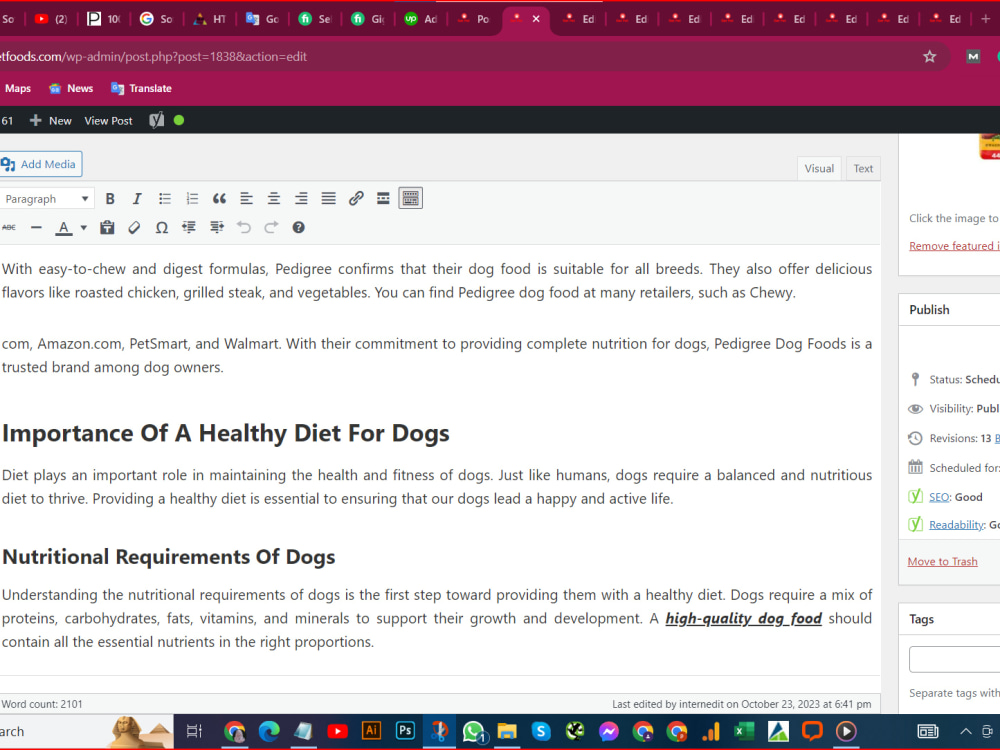Open the text color dropdown arrow
Image resolution: width=1000 pixels, height=750 pixels.
tap(84, 228)
